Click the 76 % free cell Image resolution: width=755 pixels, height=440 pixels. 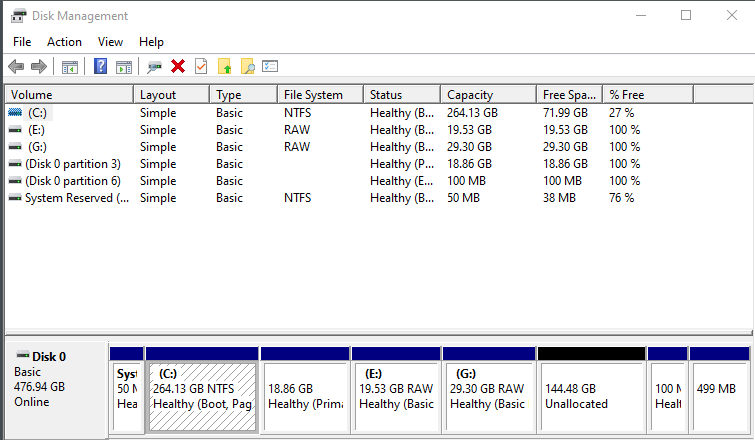622,198
